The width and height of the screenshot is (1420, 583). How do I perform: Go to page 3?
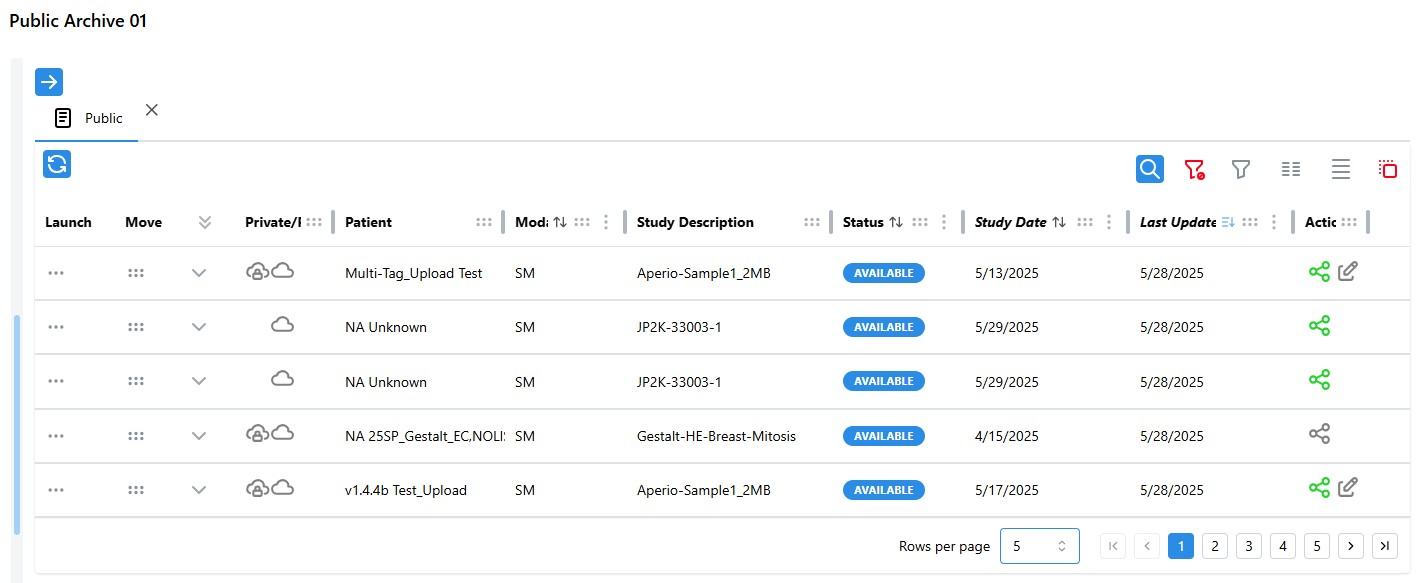tap(1248, 546)
